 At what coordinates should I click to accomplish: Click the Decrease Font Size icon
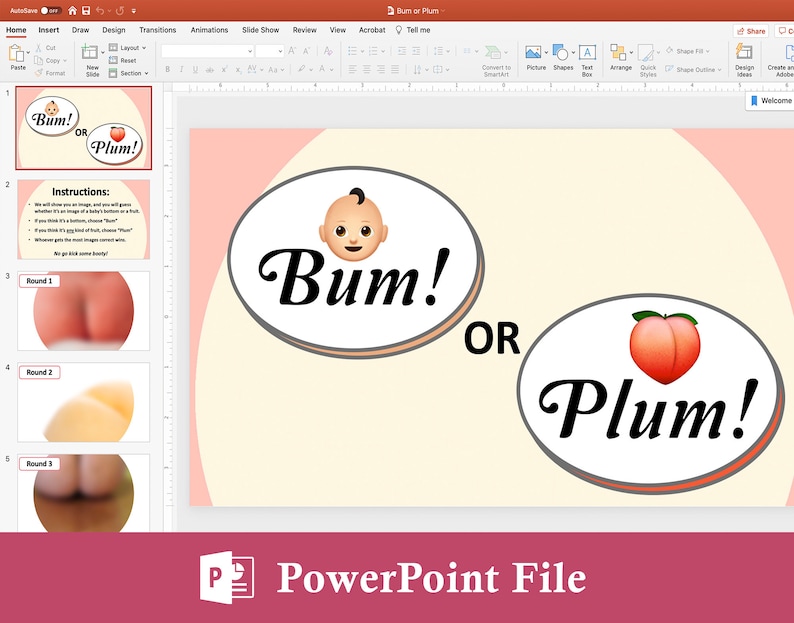tap(306, 51)
